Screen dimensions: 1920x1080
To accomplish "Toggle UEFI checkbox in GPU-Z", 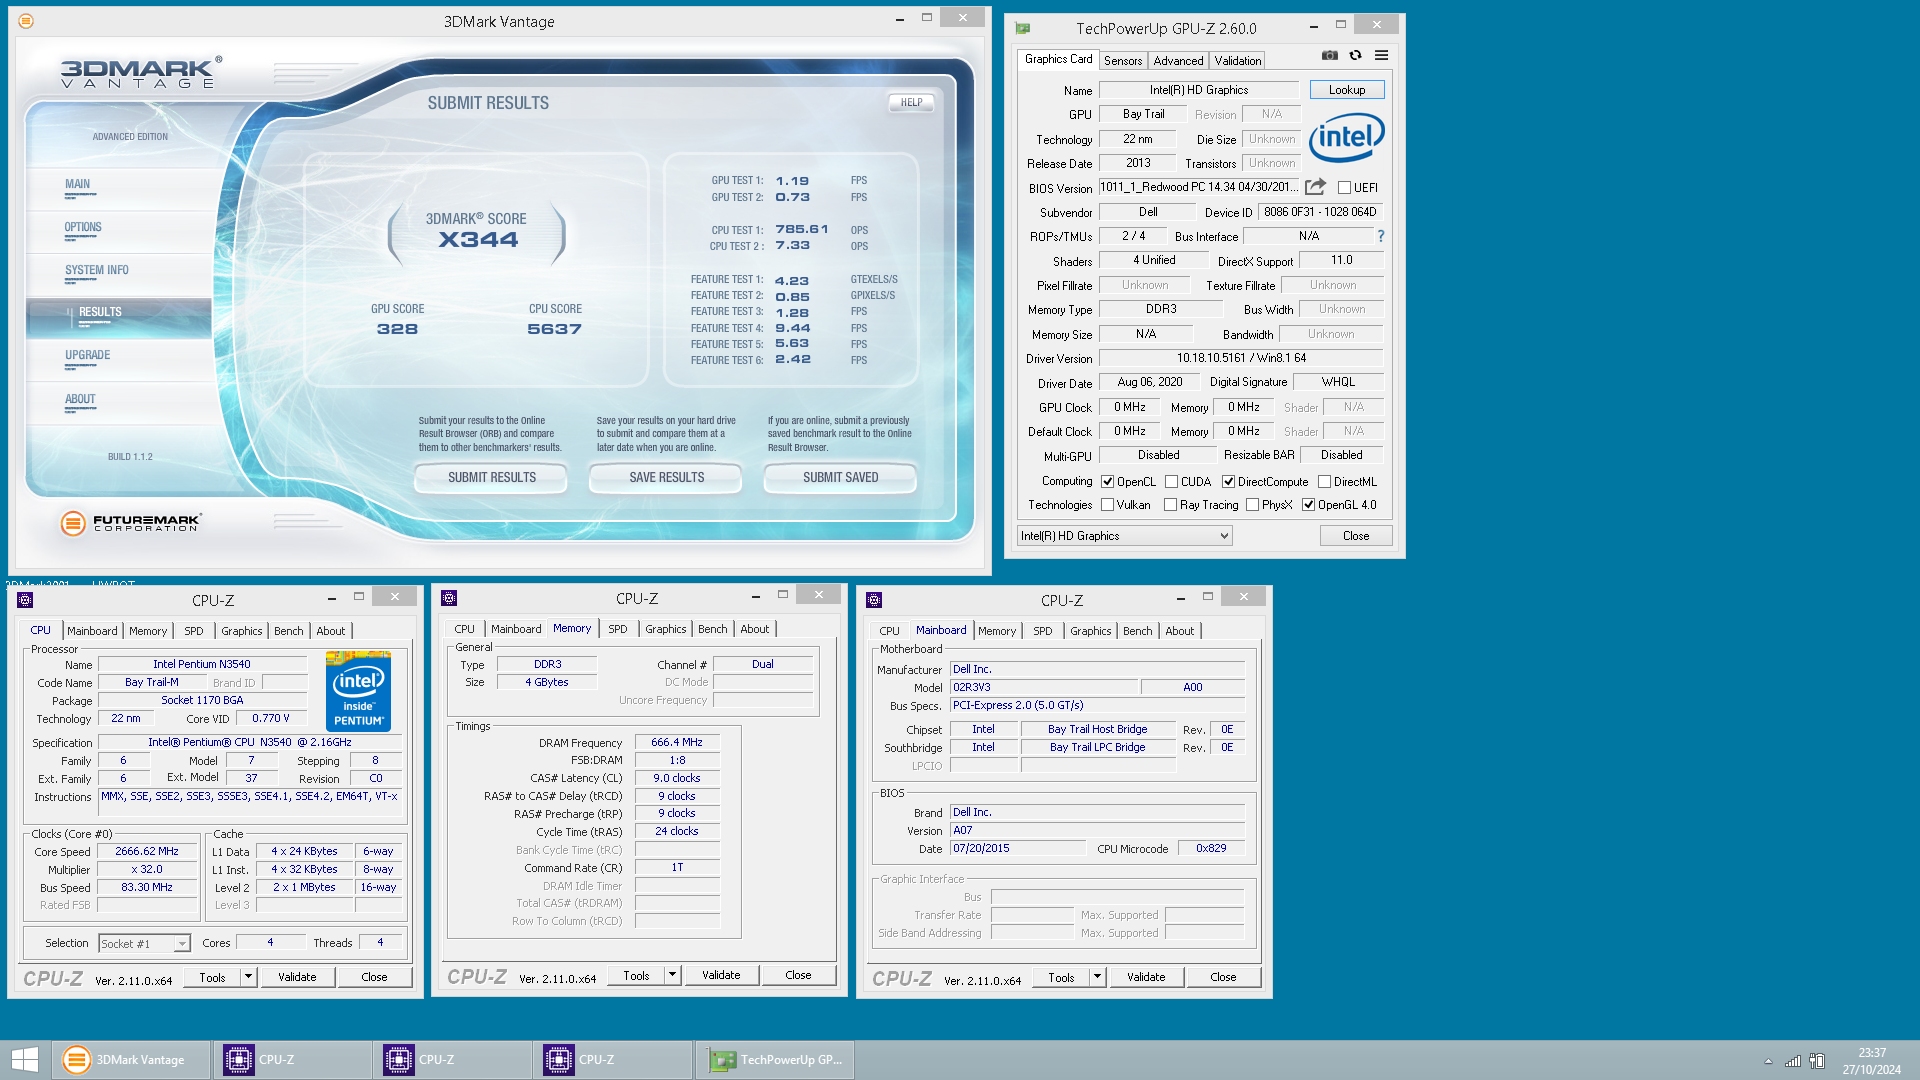I will pyautogui.click(x=1344, y=187).
